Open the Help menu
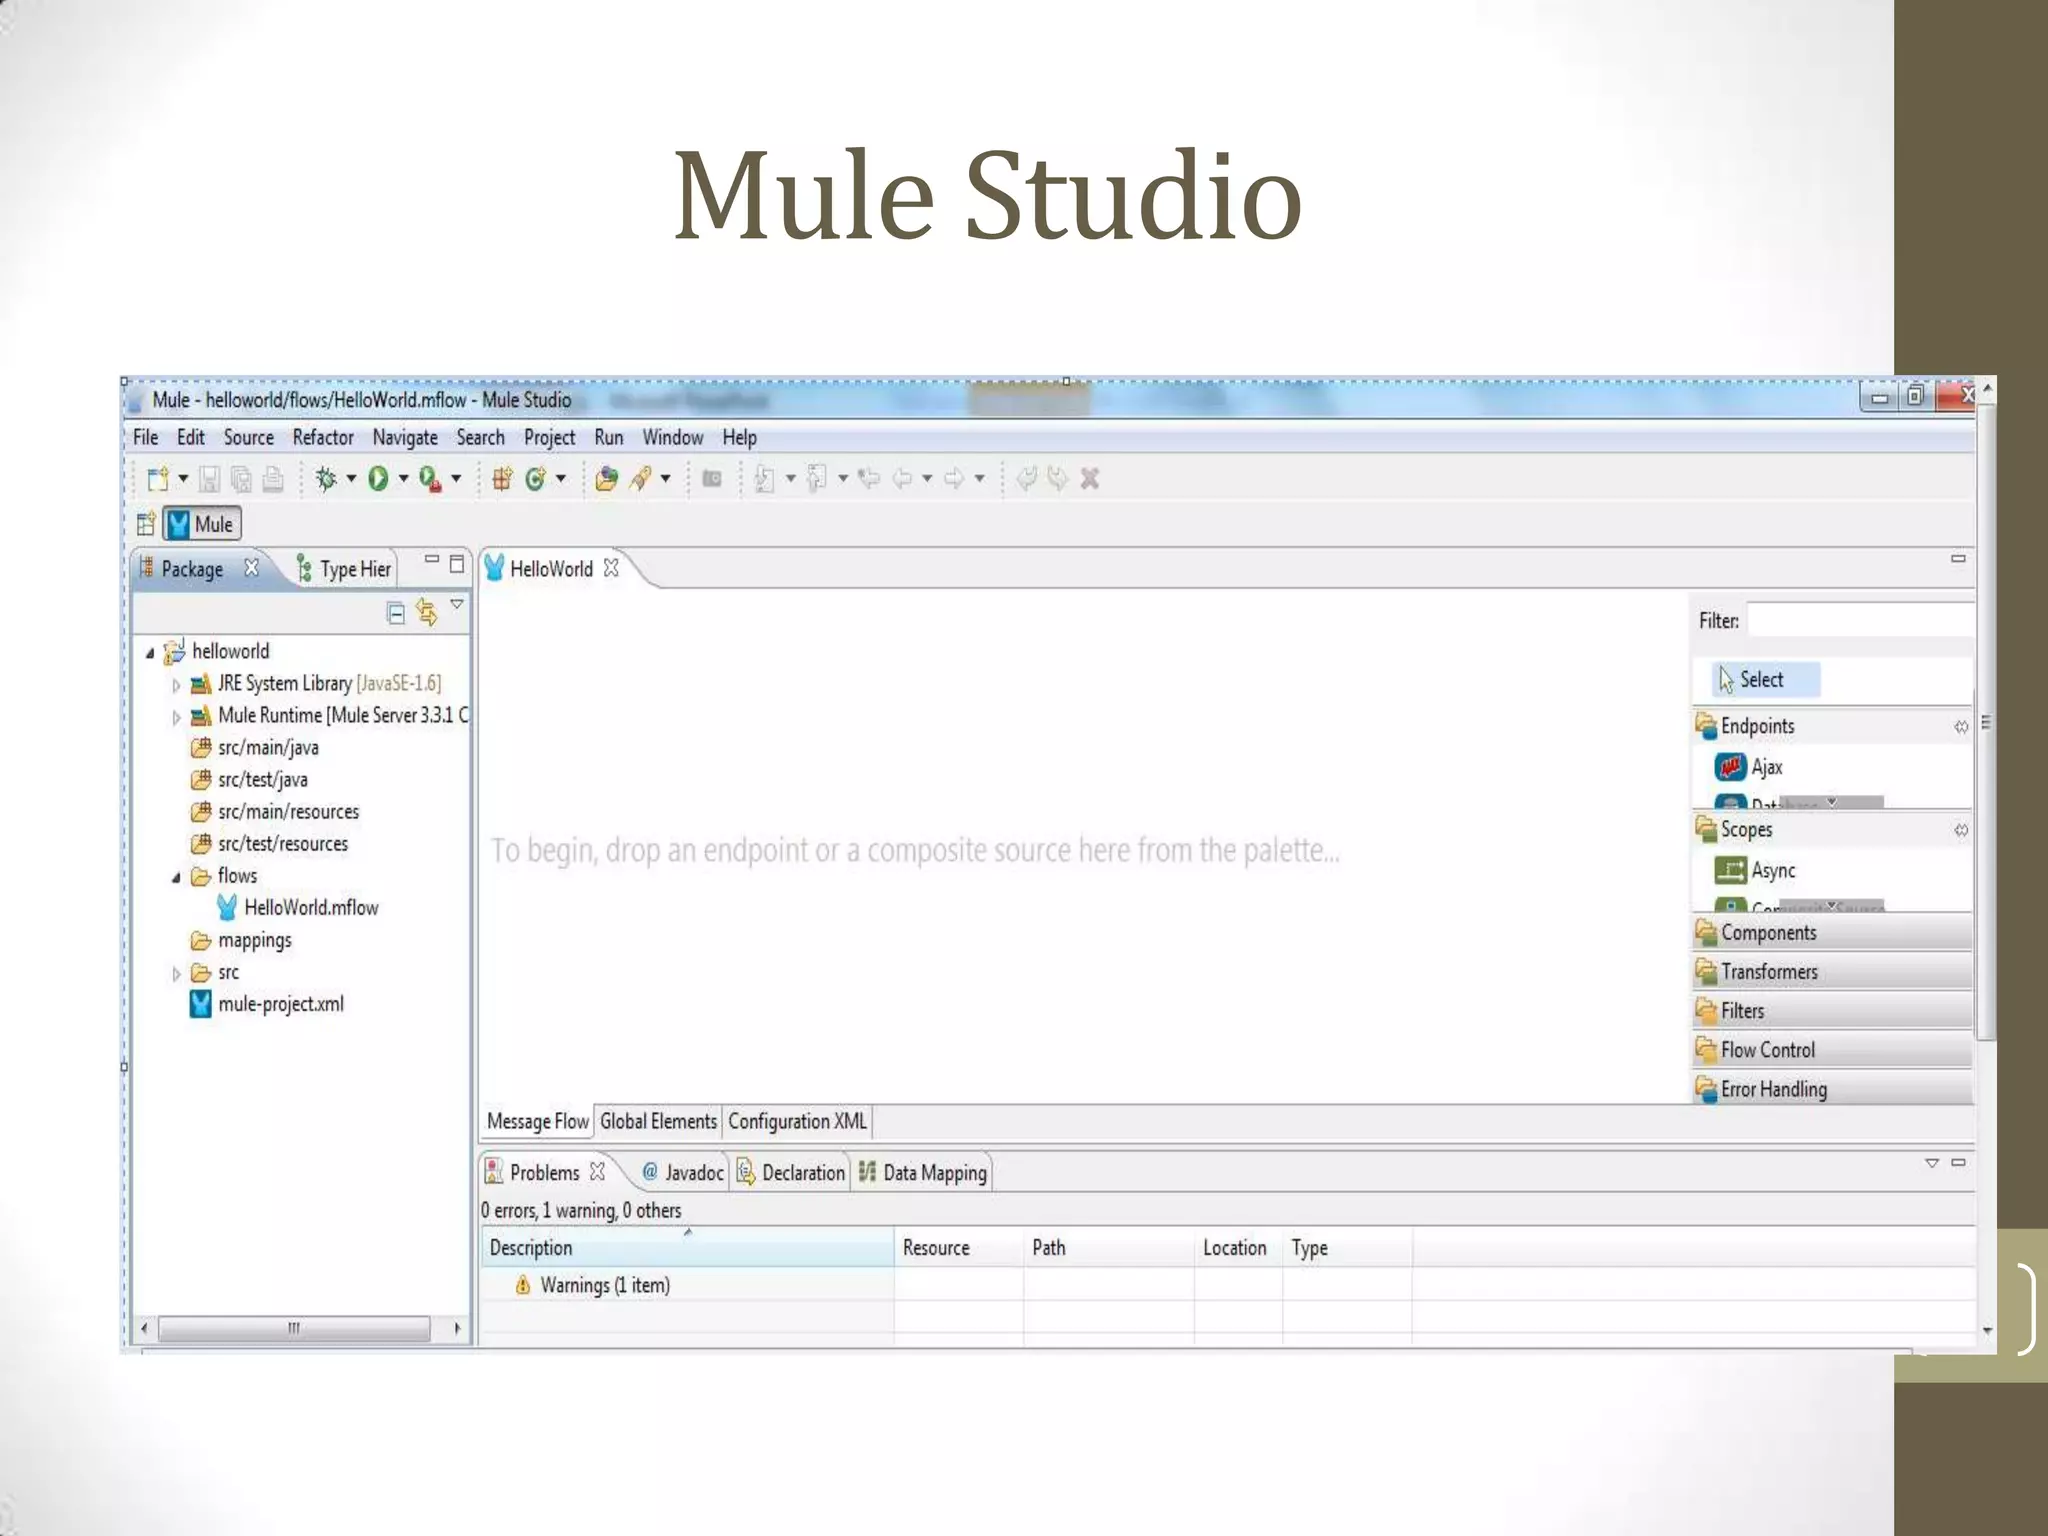This screenshot has width=2048, height=1536. [x=739, y=437]
